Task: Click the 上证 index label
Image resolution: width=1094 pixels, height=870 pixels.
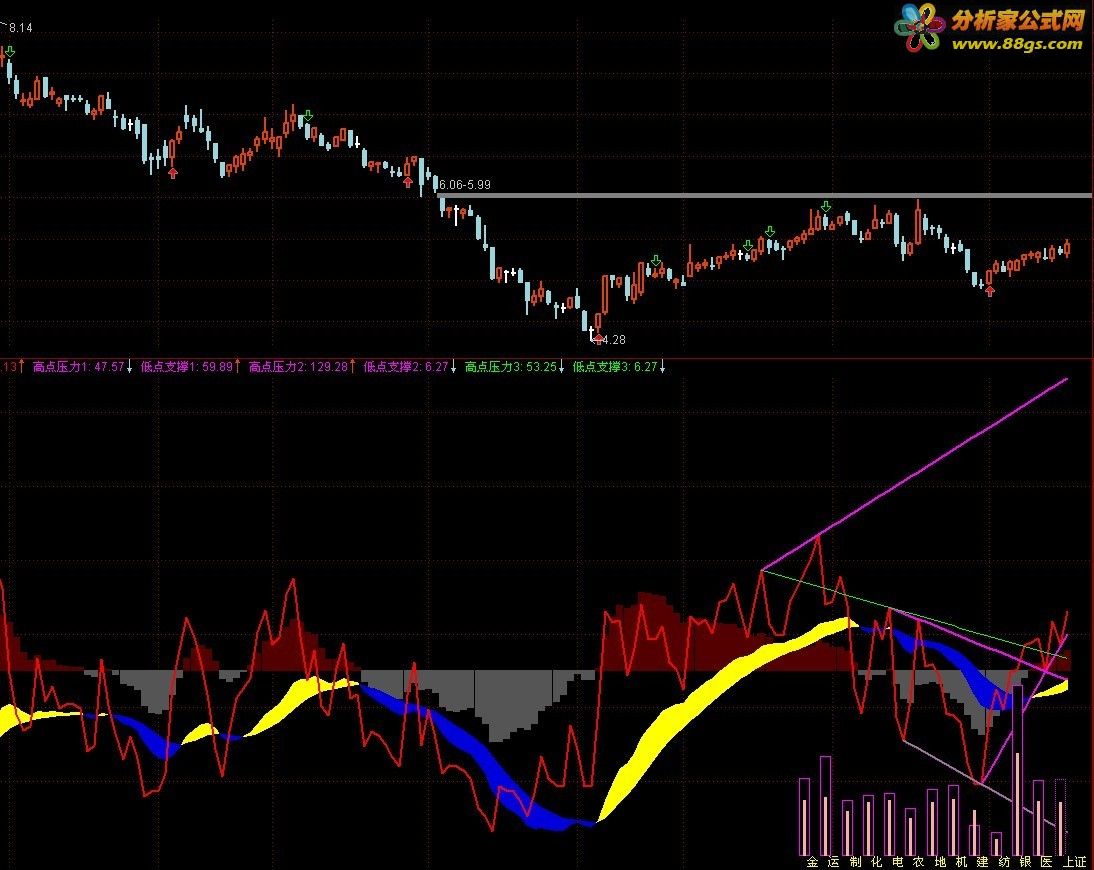Action: tap(1075, 862)
